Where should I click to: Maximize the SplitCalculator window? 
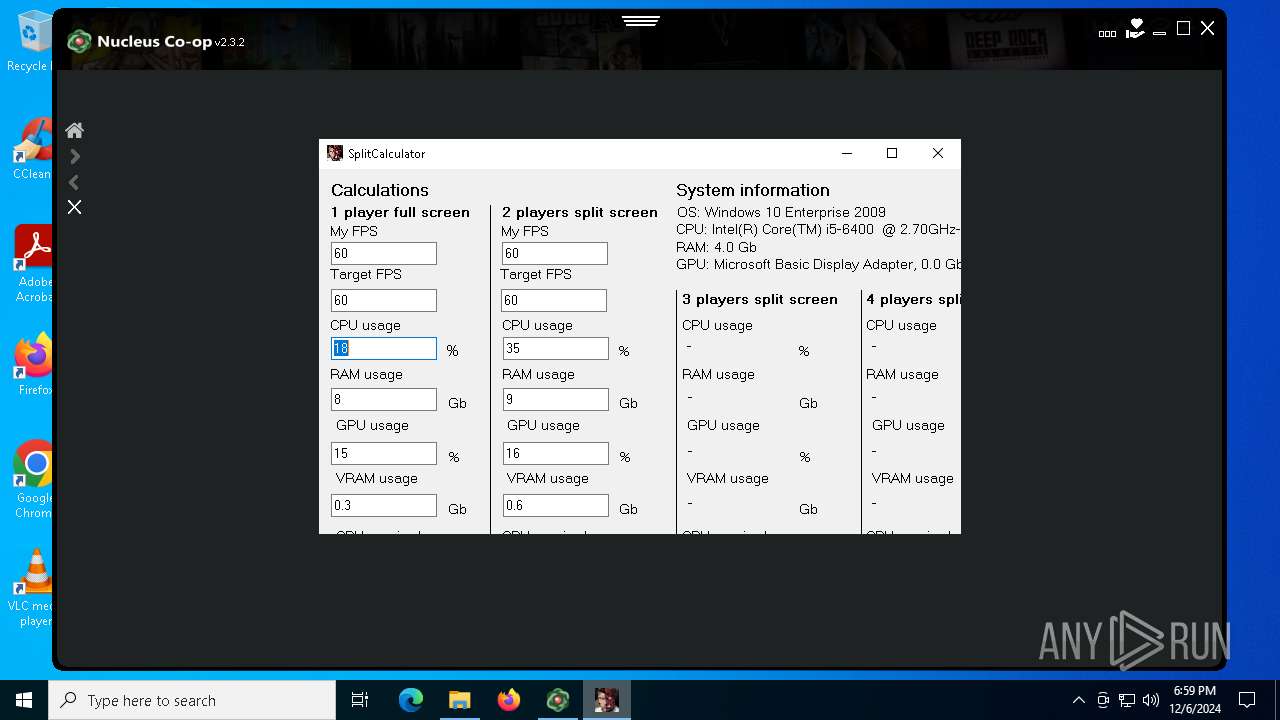(x=892, y=153)
